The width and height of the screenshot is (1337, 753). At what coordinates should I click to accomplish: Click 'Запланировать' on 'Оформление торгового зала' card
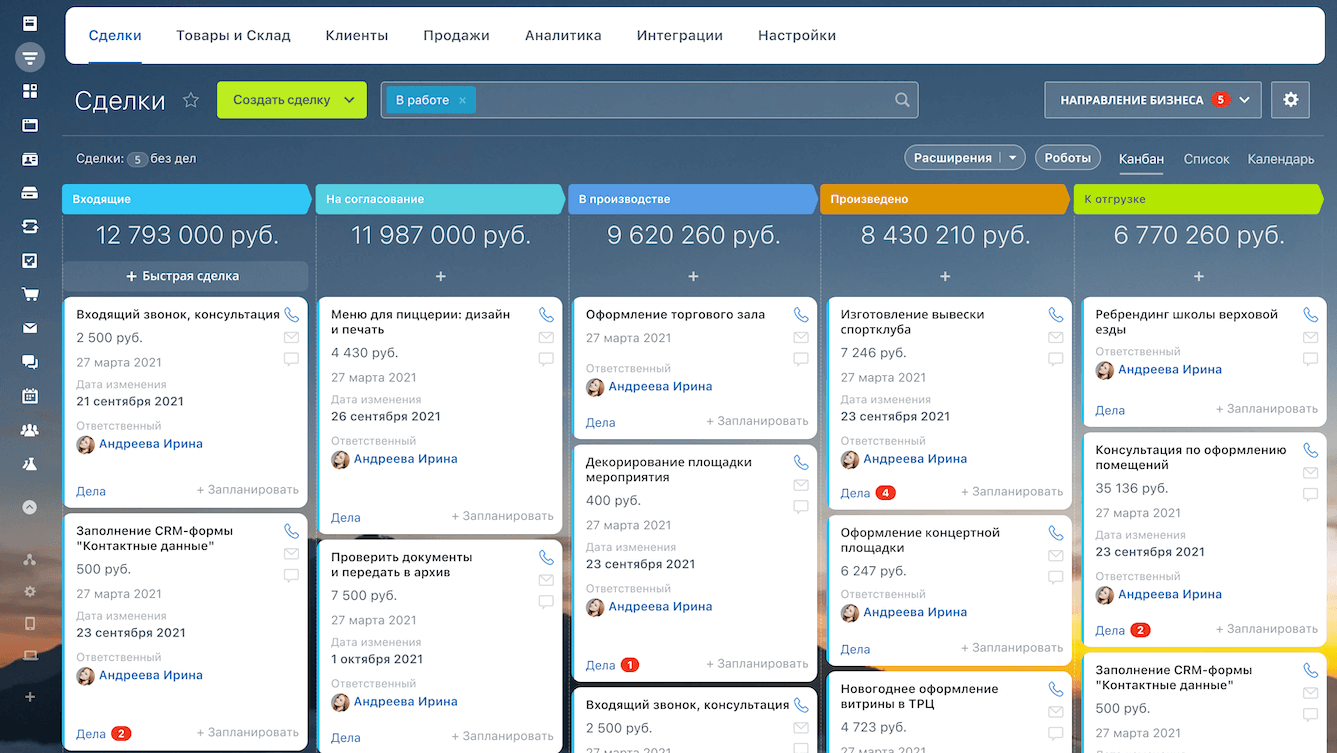click(757, 422)
